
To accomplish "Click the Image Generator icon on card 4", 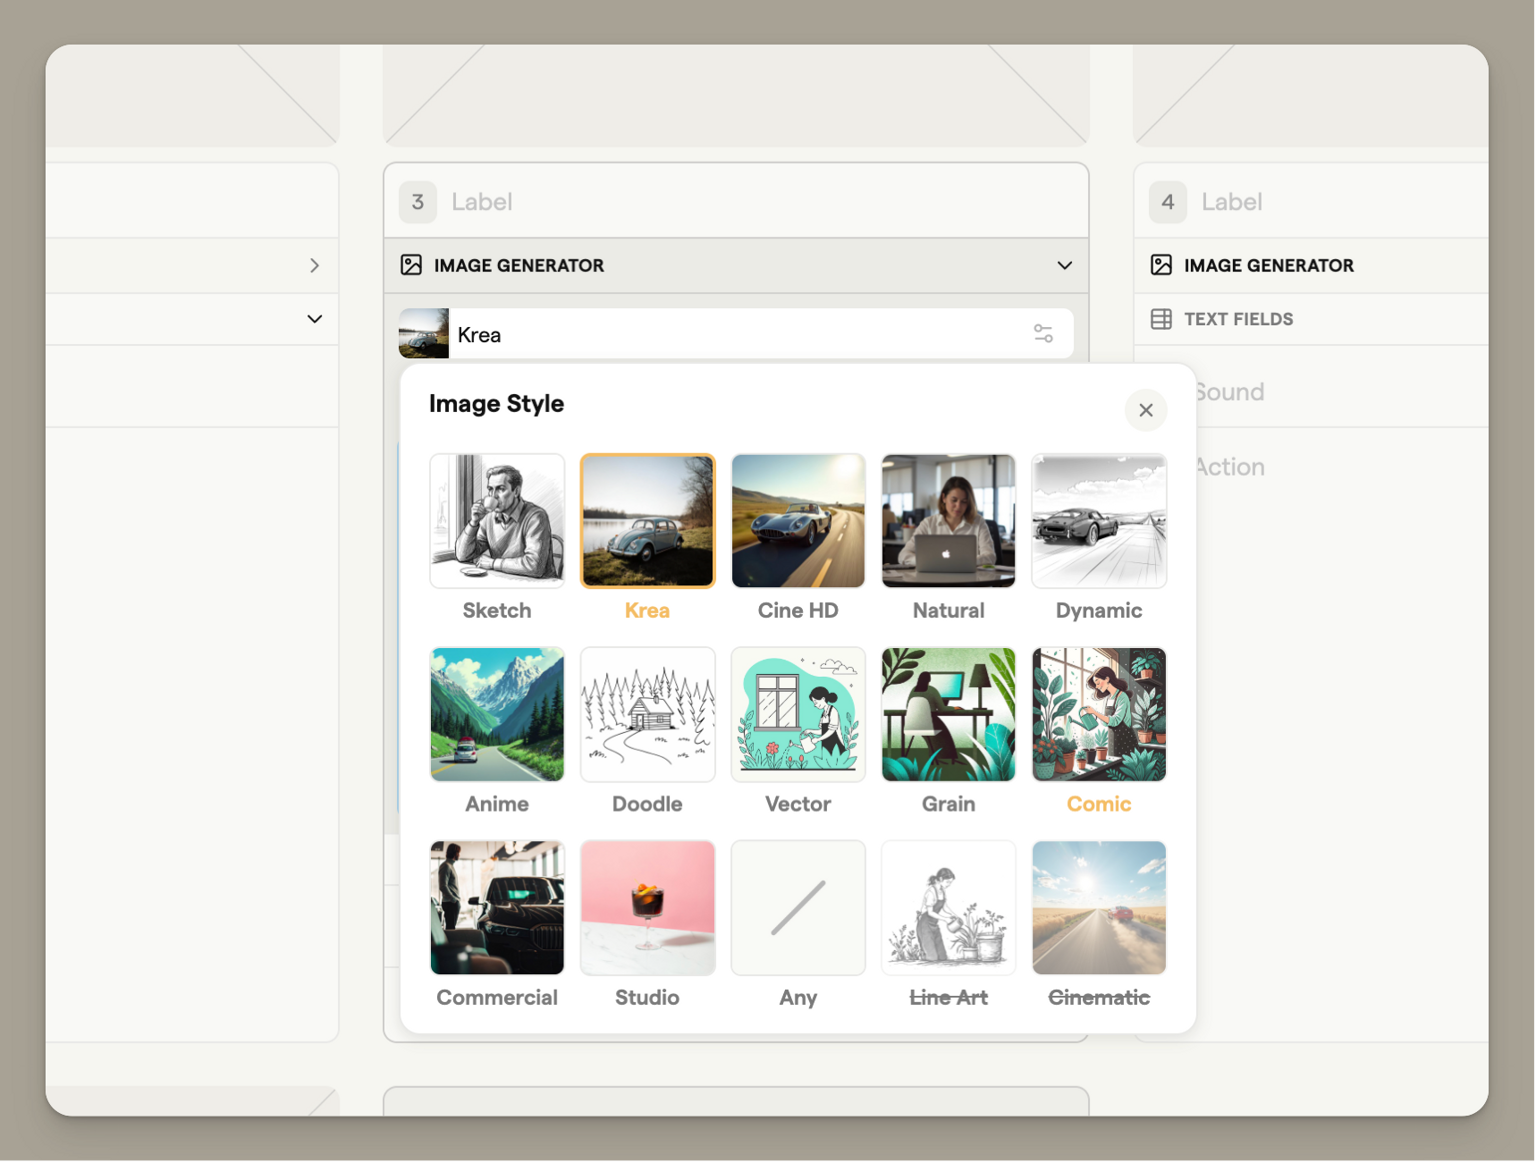I will (x=1161, y=265).
